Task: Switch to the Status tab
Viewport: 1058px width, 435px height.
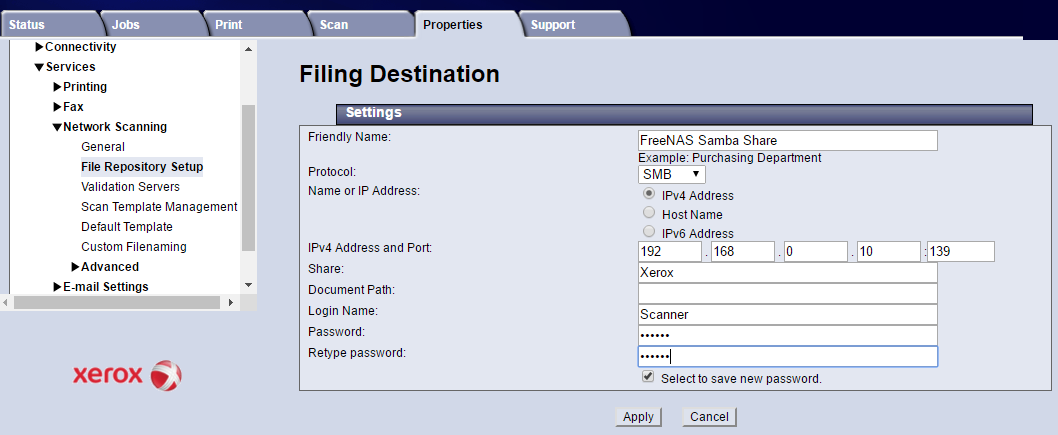Action: (x=27, y=24)
